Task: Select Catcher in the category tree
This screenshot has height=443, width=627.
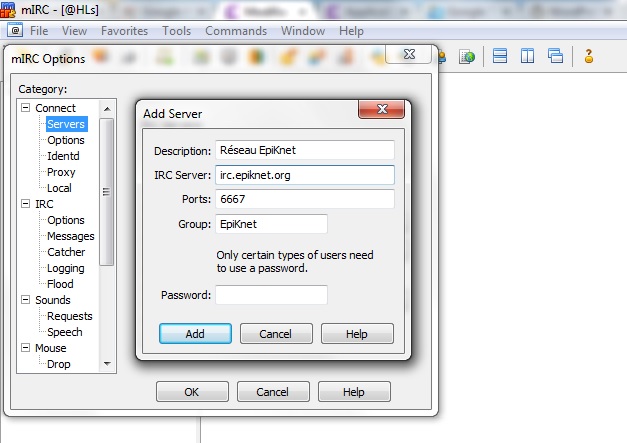Action: [x=66, y=252]
